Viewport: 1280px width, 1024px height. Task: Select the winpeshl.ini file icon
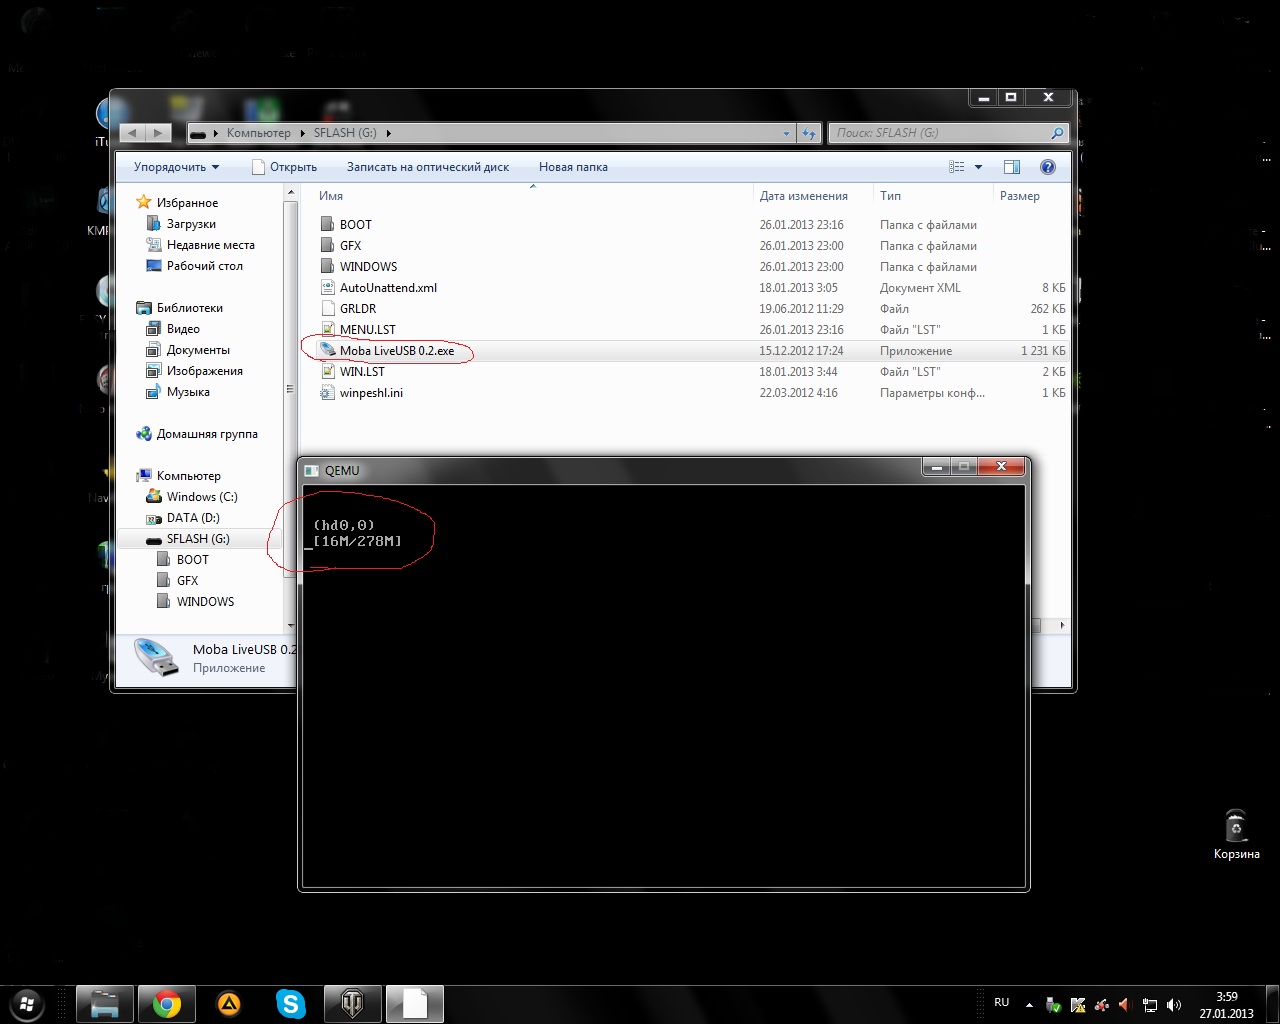tap(327, 392)
